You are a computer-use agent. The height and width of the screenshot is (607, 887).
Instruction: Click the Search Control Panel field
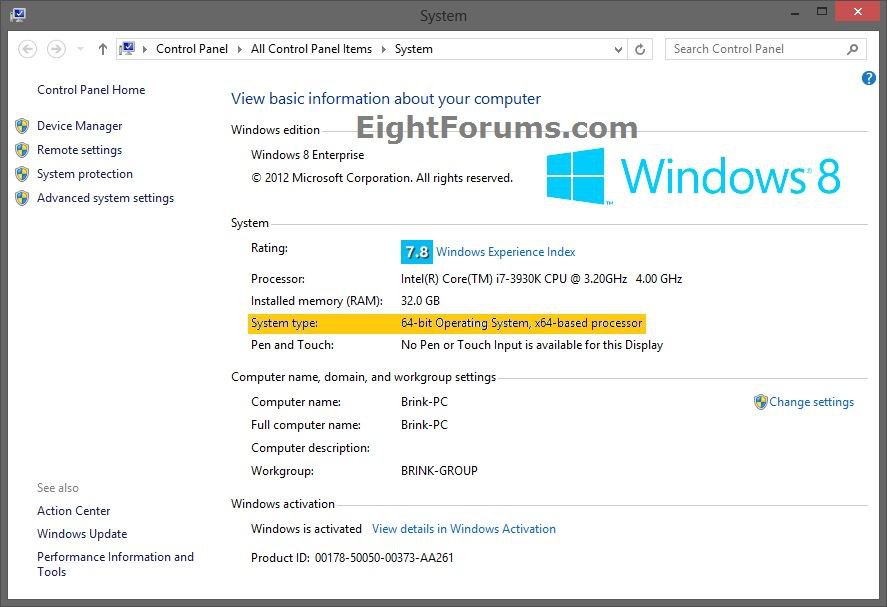(x=755, y=49)
